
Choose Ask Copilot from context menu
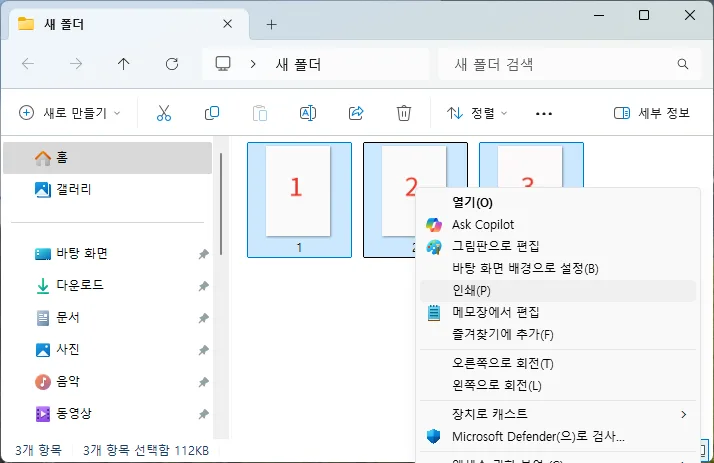[558, 224]
